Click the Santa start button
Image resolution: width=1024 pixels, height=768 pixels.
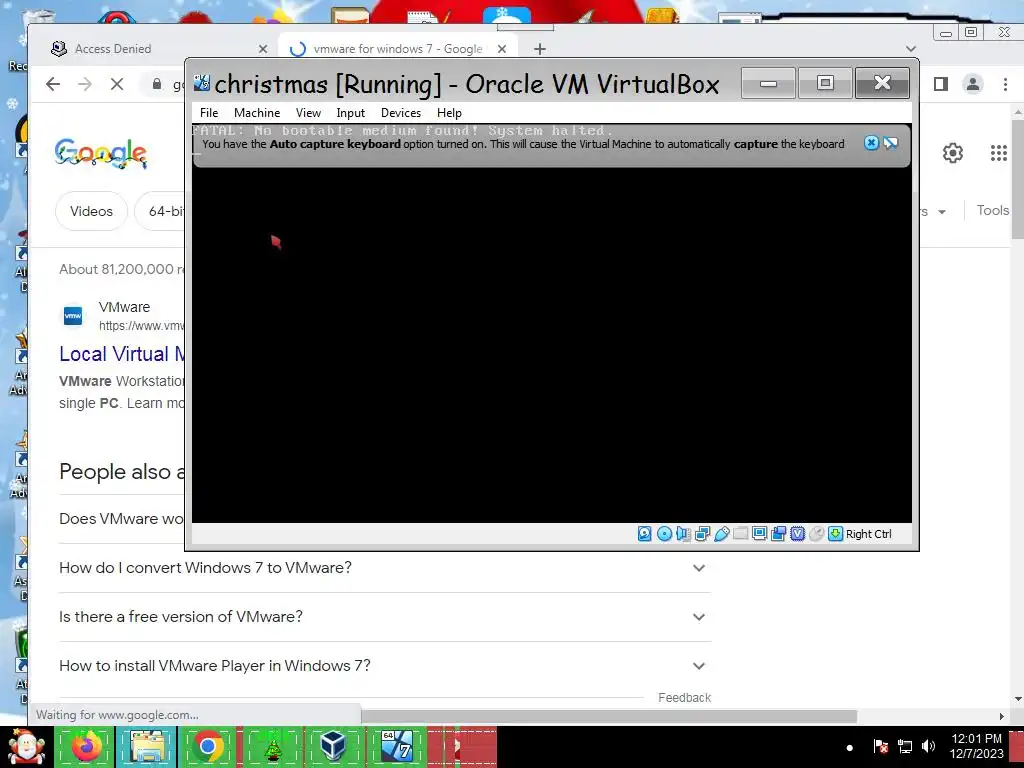(x=26, y=747)
